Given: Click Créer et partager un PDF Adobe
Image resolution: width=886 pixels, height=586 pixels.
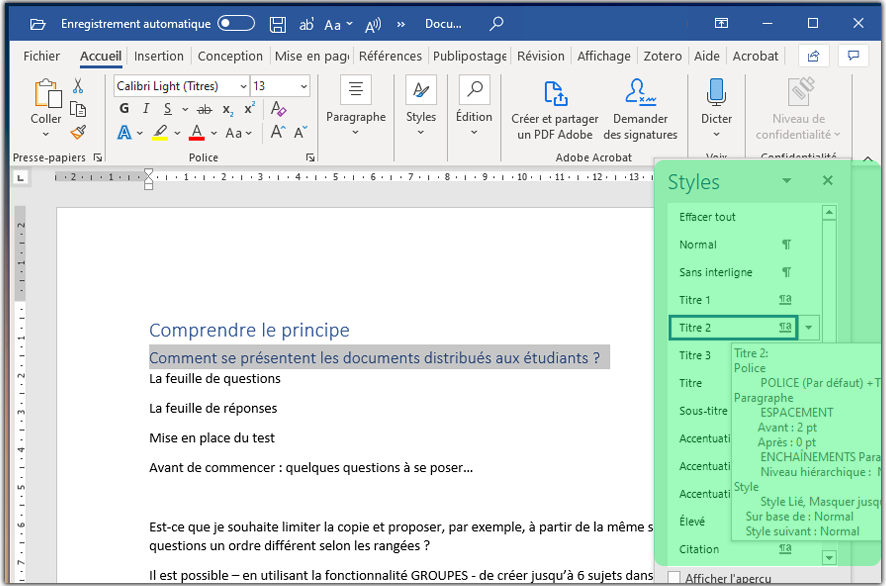Looking at the screenshot, I should (555, 110).
